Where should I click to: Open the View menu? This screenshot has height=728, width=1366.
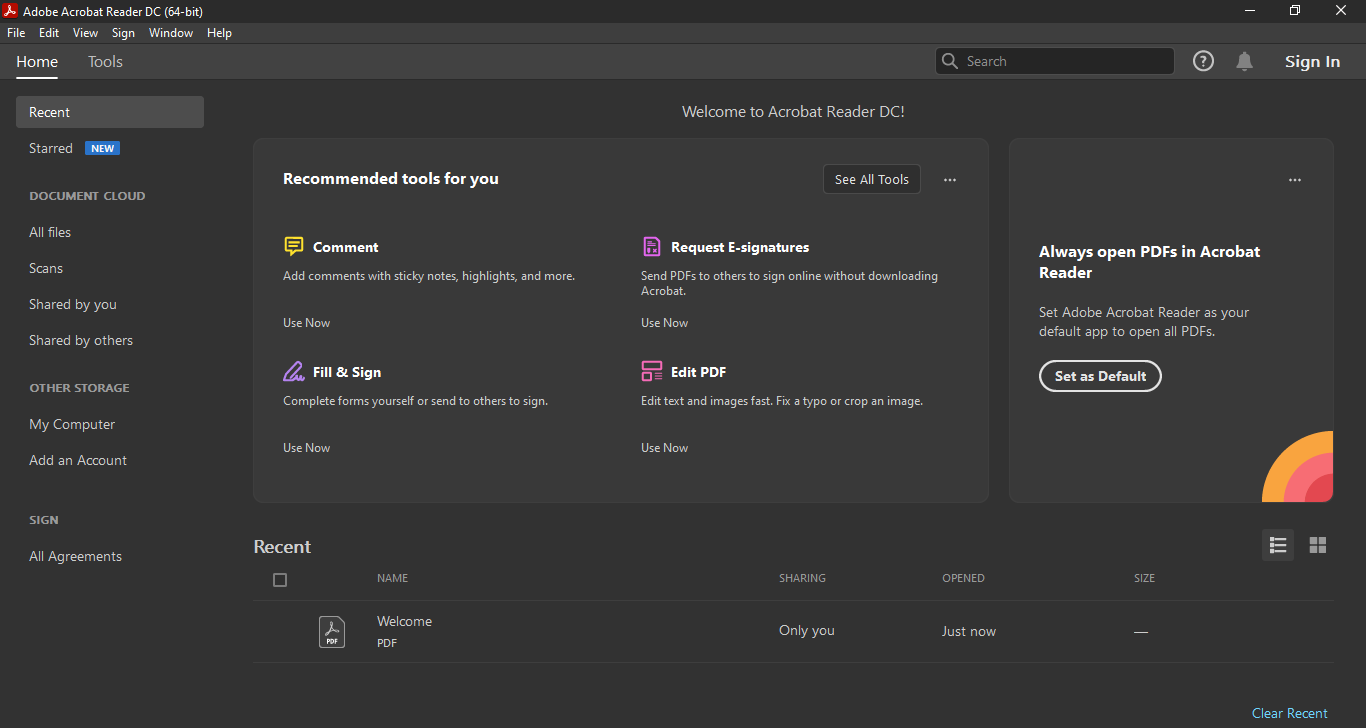tap(85, 33)
